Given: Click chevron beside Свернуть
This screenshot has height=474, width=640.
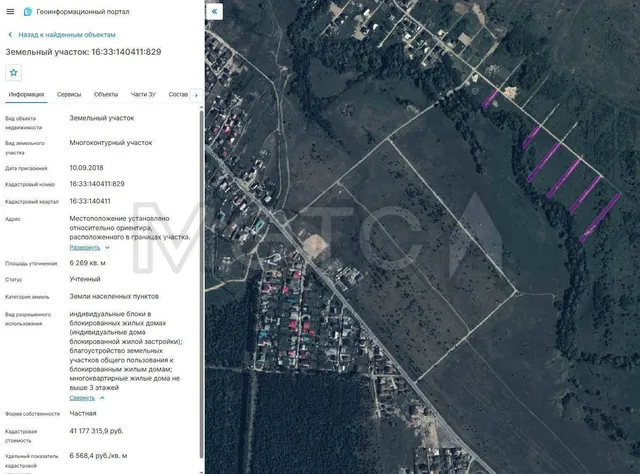Looking at the screenshot, I should click(x=102, y=398).
